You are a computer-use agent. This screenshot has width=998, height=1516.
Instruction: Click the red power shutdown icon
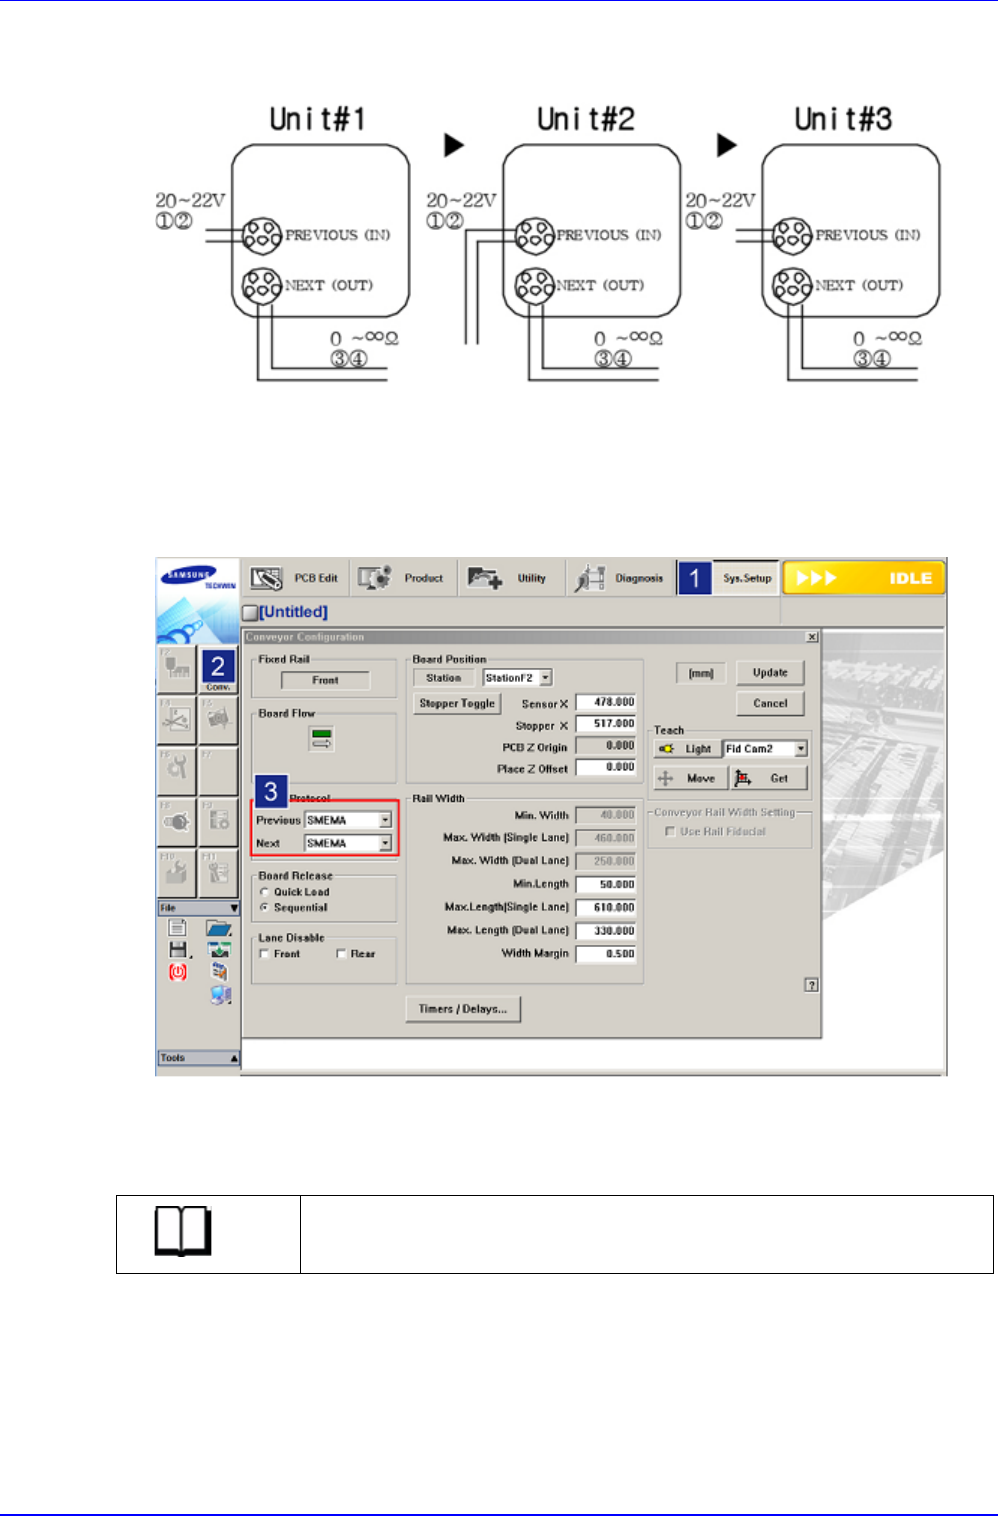pyautogui.click(x=177, y=971)
